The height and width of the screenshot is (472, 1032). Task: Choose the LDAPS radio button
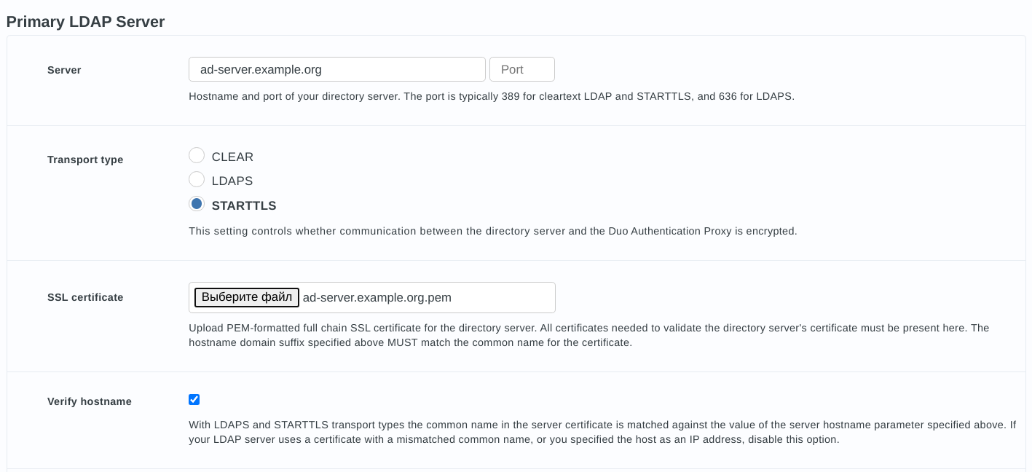197,180
